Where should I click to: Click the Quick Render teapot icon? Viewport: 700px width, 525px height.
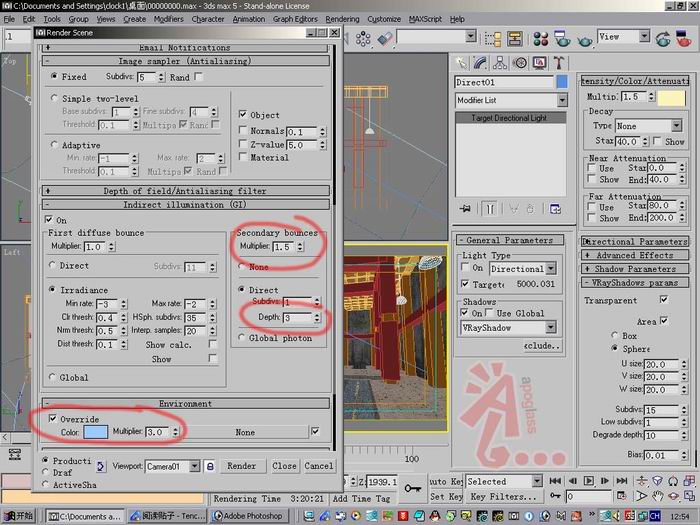pyautogui.click(x=584, y=40)
